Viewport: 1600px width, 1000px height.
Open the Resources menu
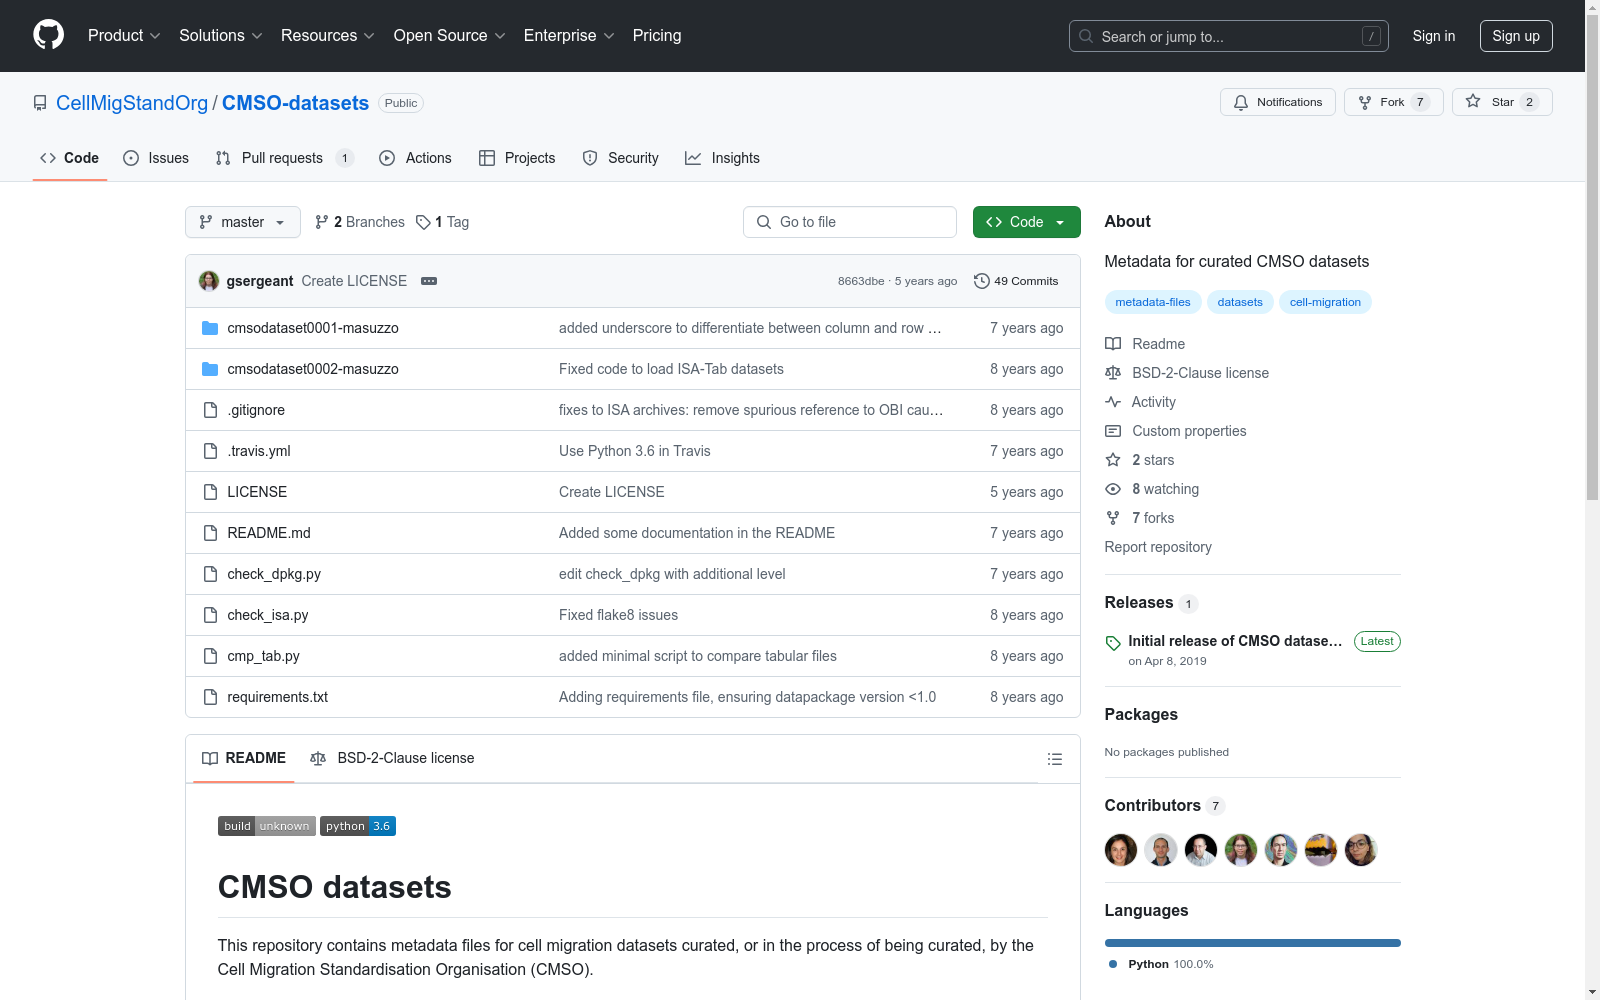pyautogui.click(x=328, y=35)
